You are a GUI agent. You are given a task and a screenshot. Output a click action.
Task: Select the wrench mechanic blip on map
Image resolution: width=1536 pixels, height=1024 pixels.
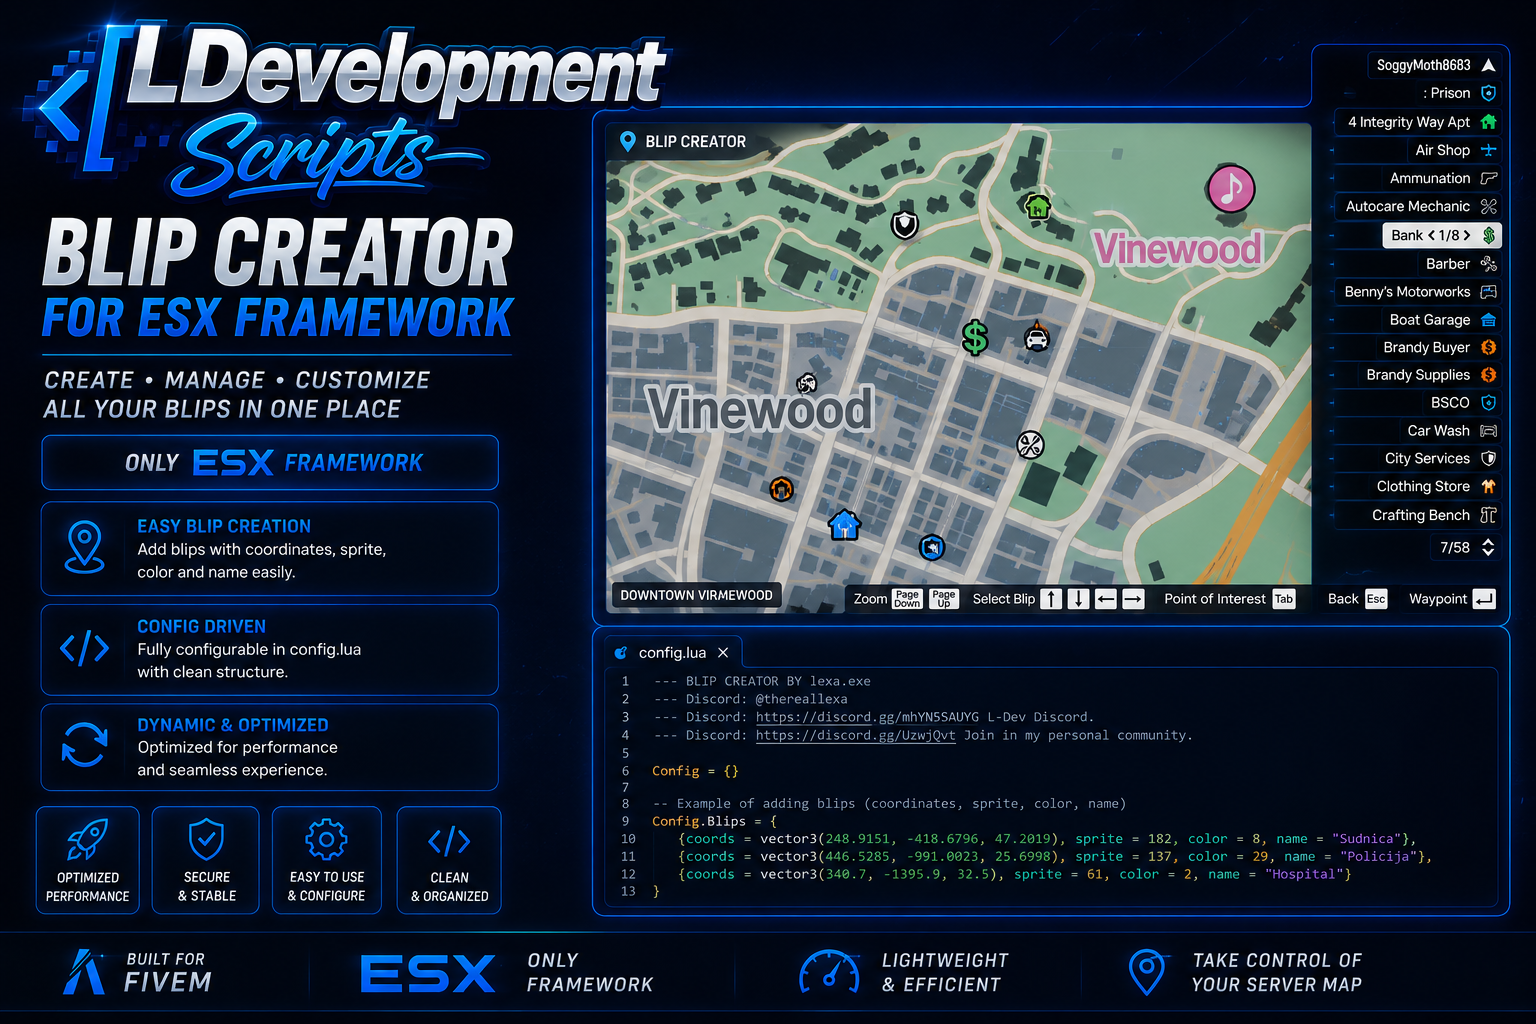(x=1030, y=444)
